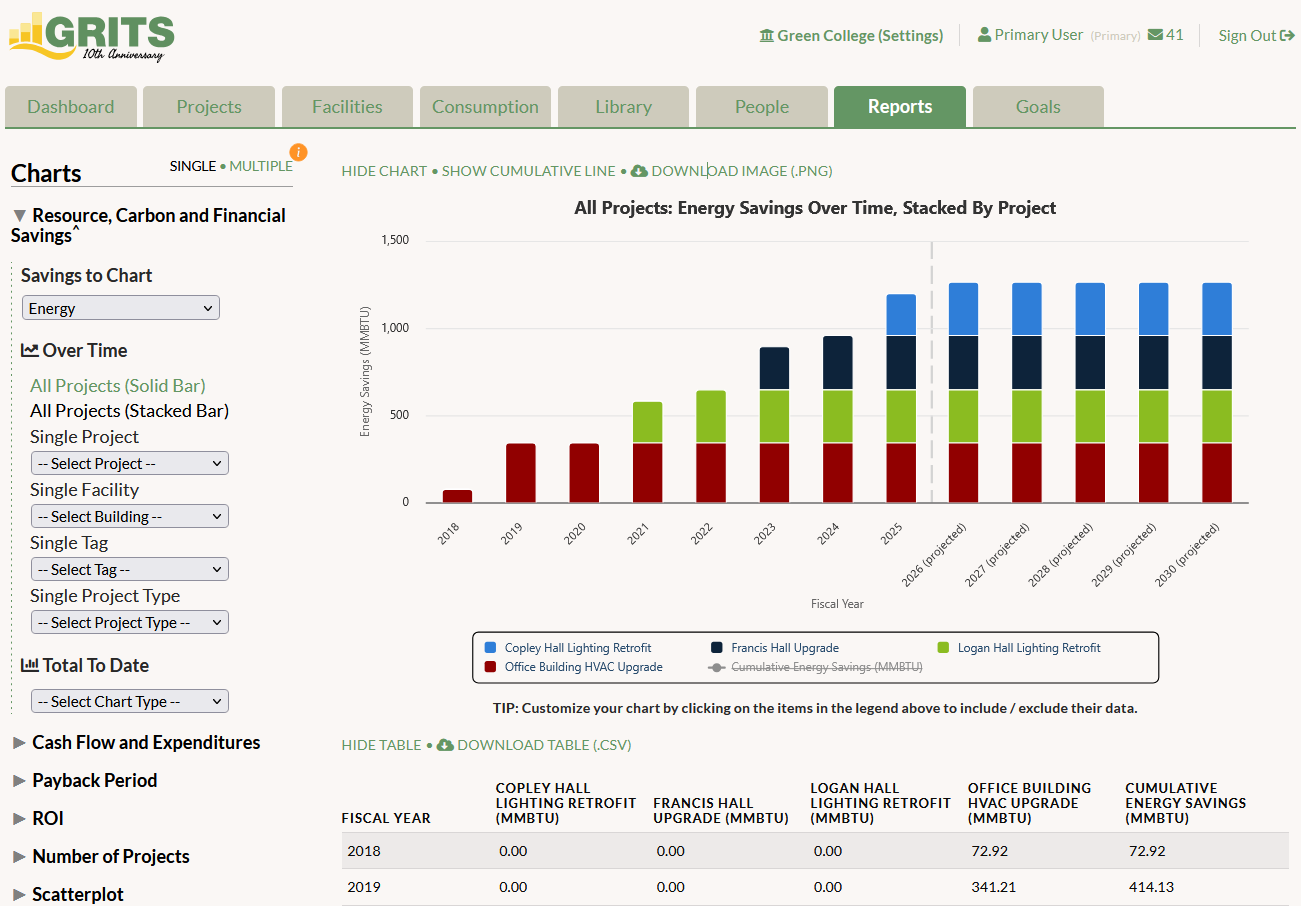This screenshot has width=1301, height=906.
Task: Open the Select Project dropdown
Action: 130,463
